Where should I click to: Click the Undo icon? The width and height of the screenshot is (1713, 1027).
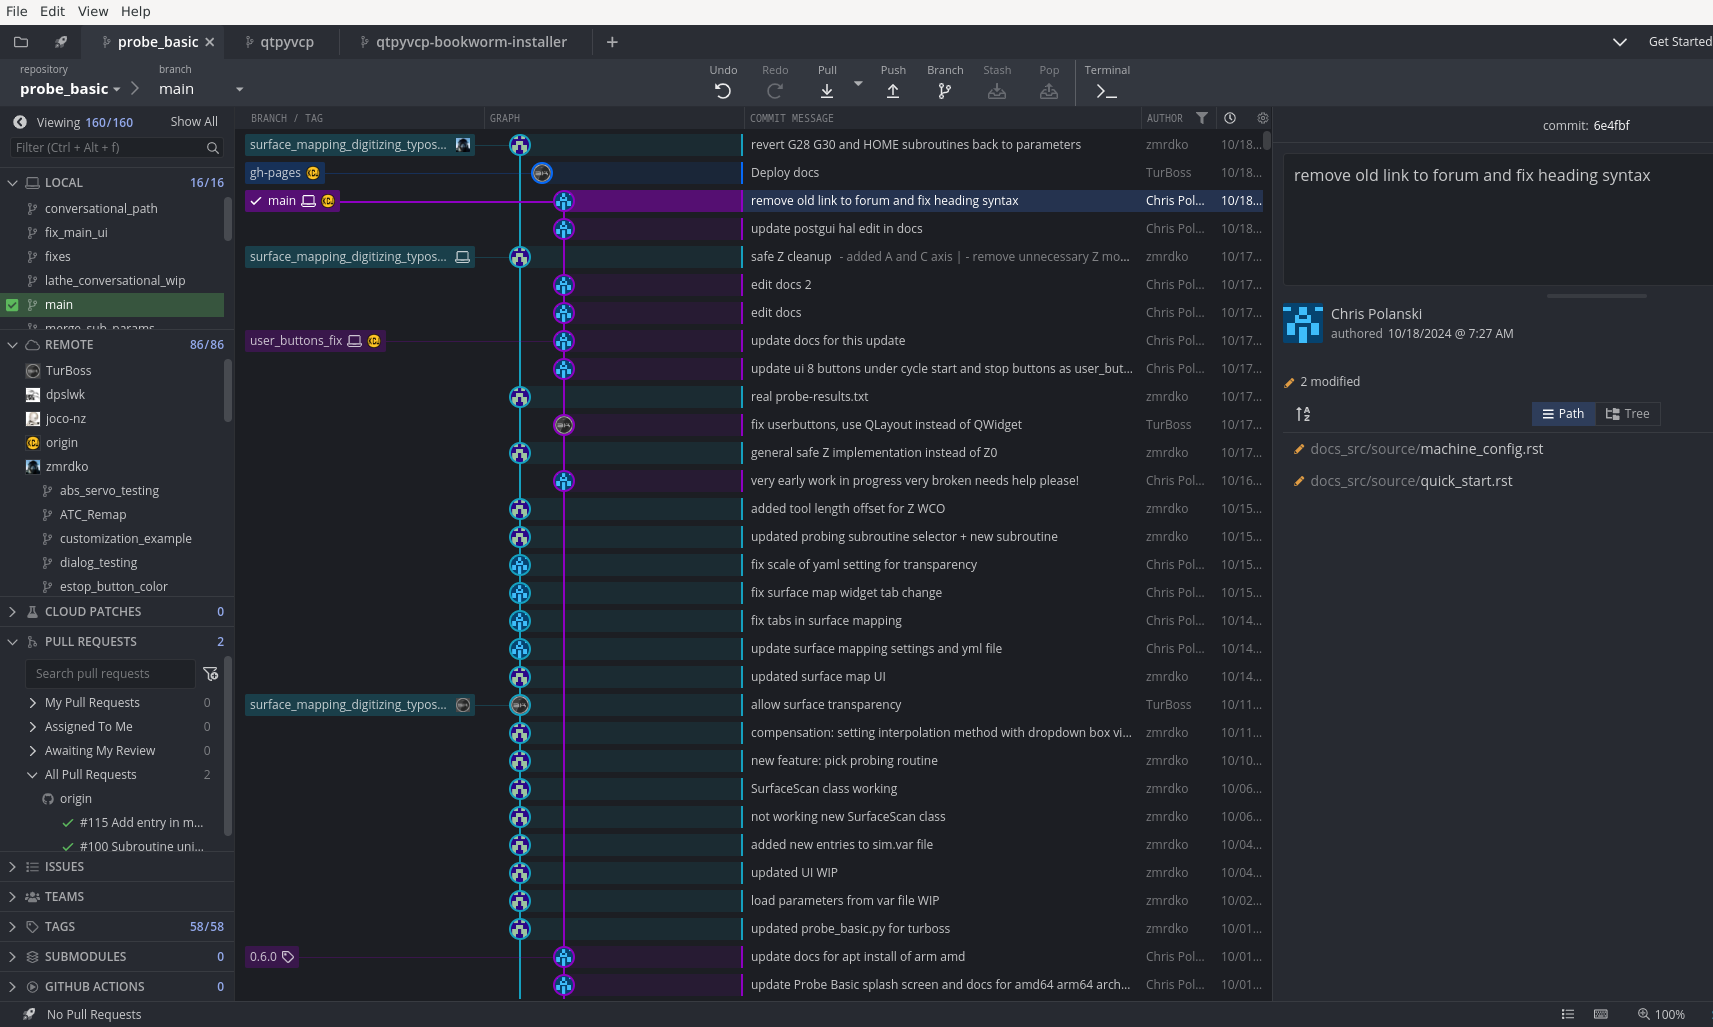(723, 91)
